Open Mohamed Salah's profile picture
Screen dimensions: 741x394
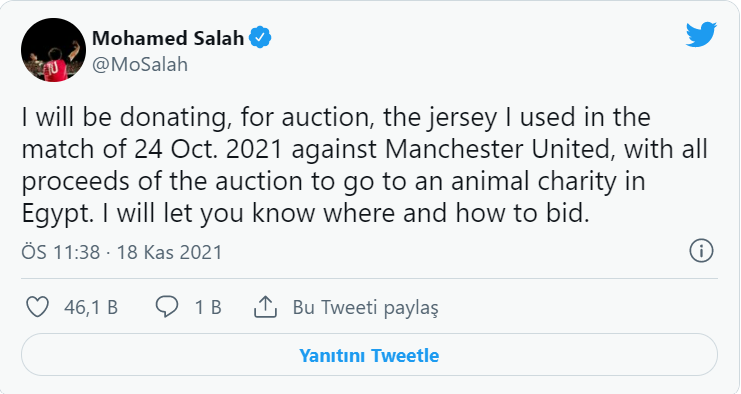pyautogui.click(x=53, y=50)
